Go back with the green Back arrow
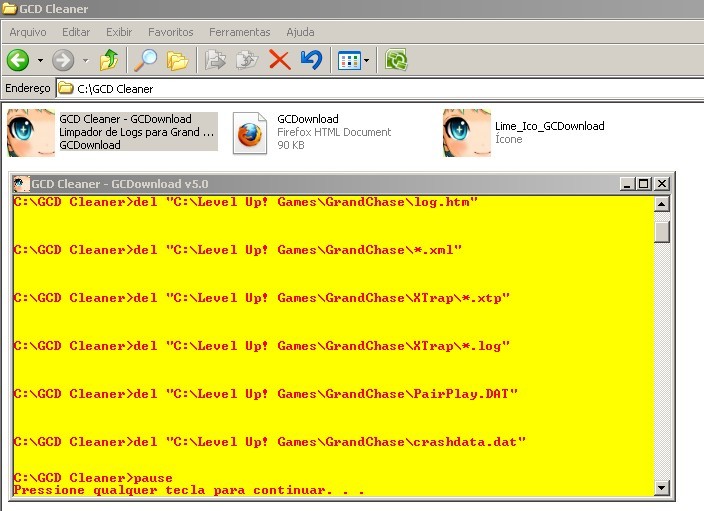This screenshot has height=511, width=704. pos(18,60)
